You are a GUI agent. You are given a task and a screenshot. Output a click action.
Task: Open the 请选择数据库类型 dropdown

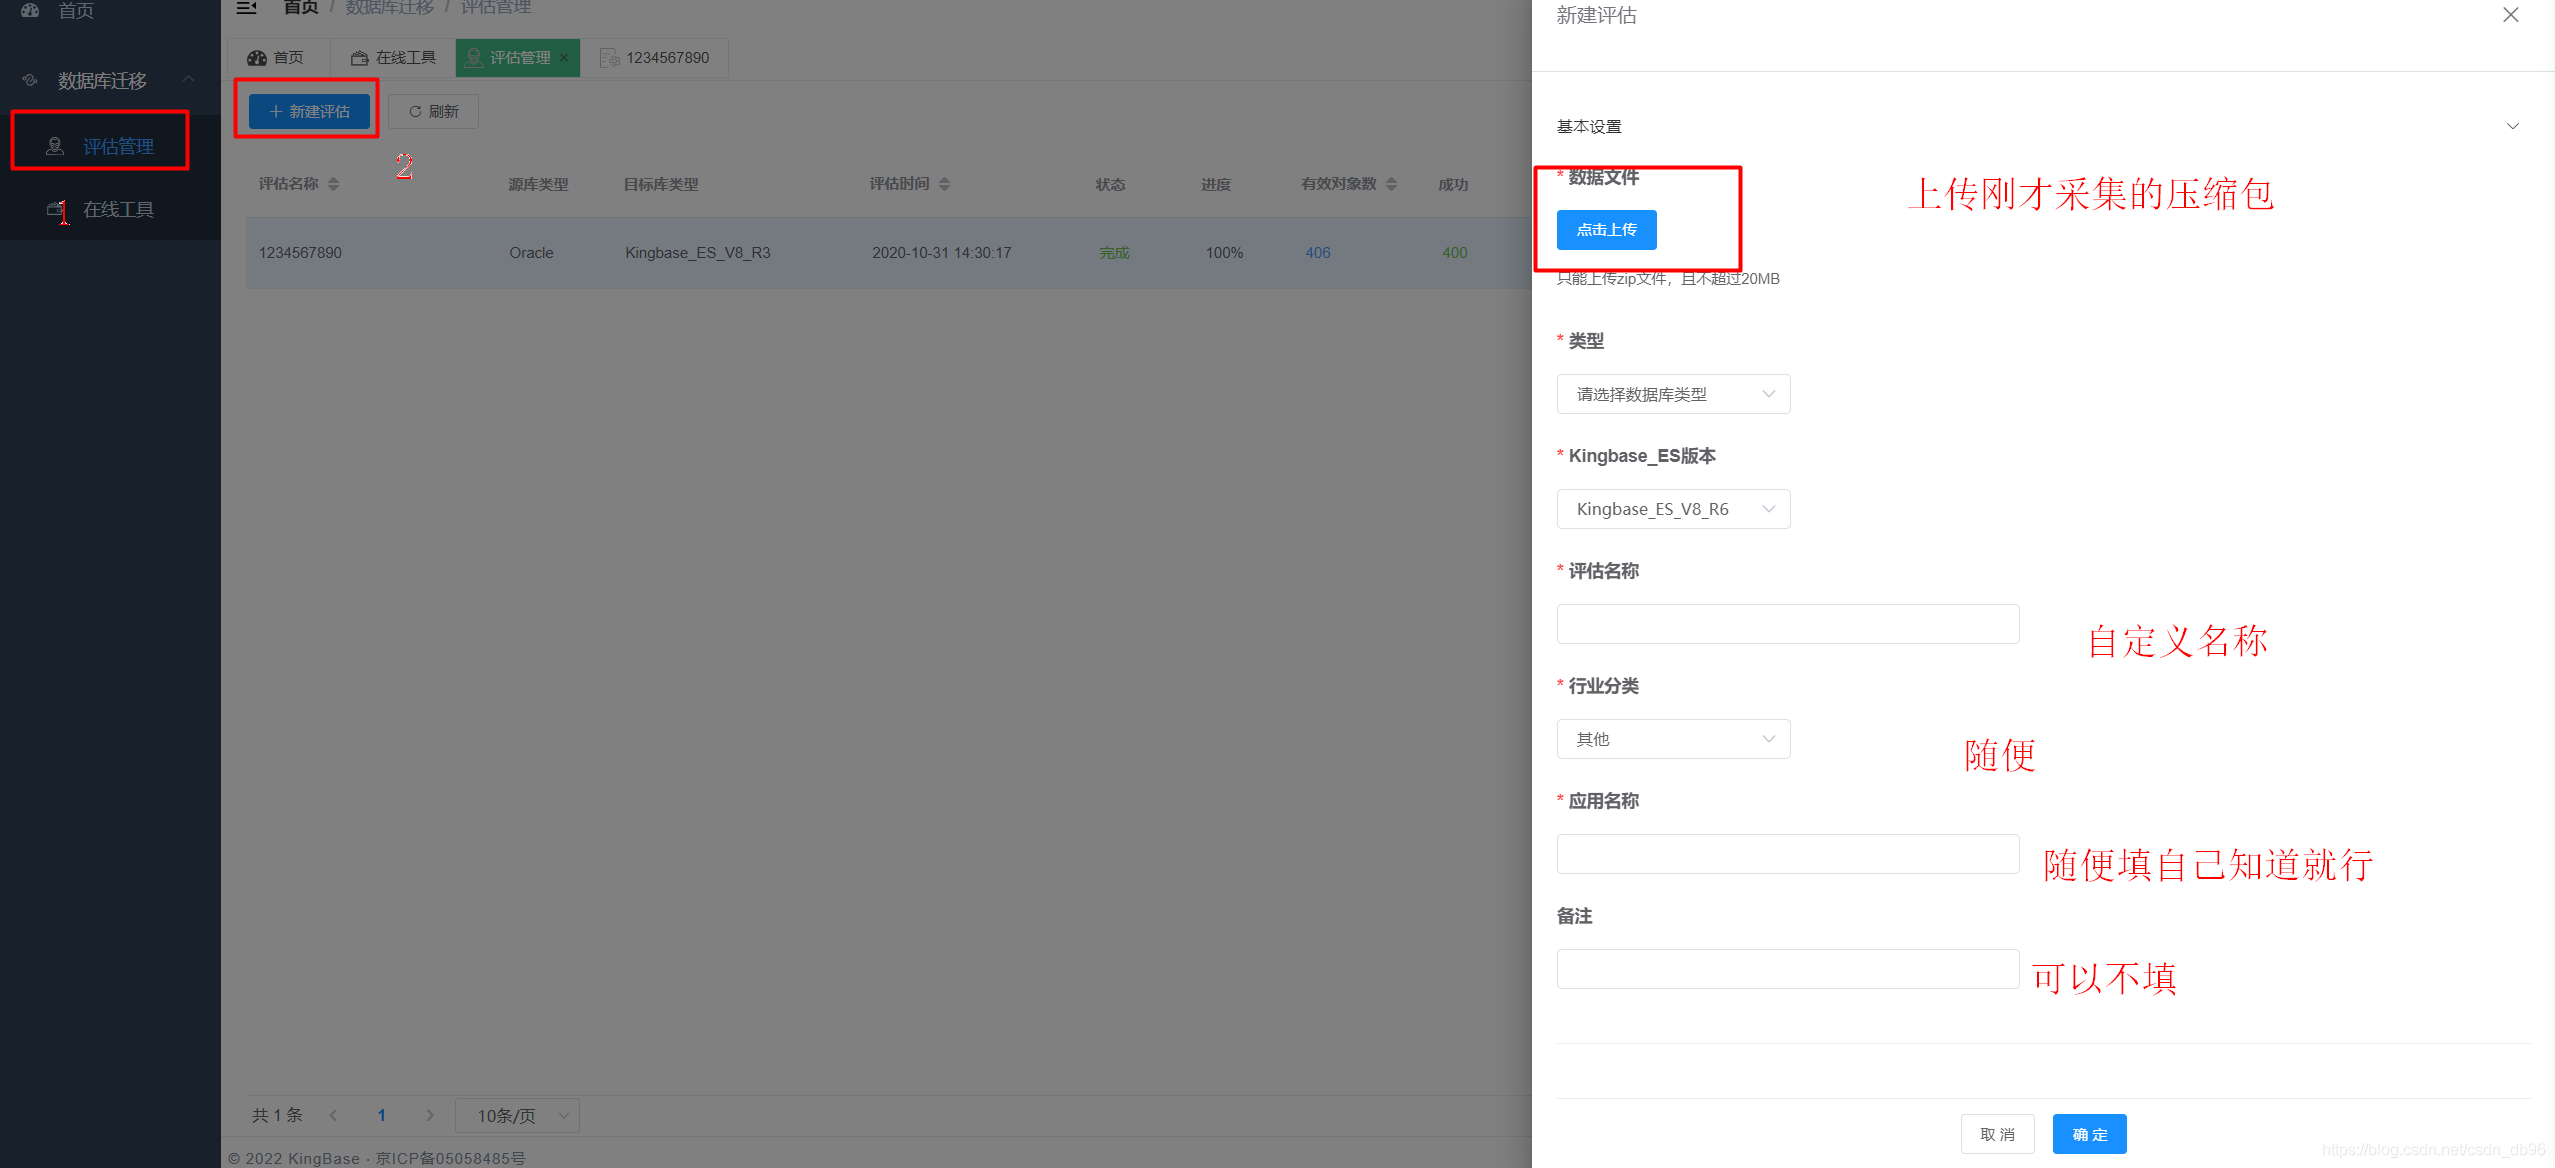click(1673, 394)
